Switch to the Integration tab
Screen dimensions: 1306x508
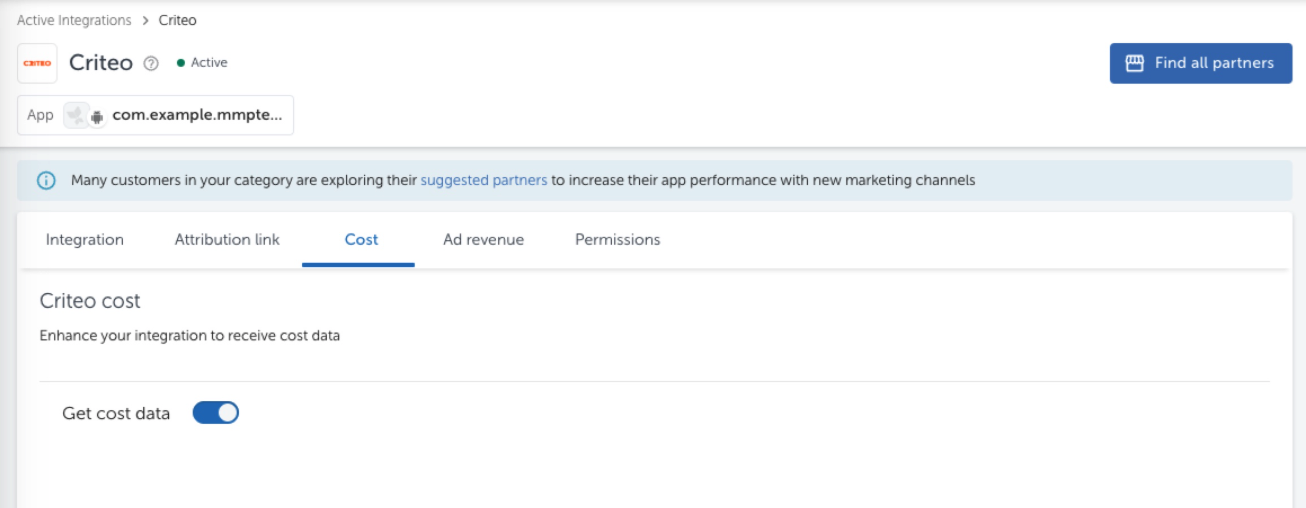[85, 240]
